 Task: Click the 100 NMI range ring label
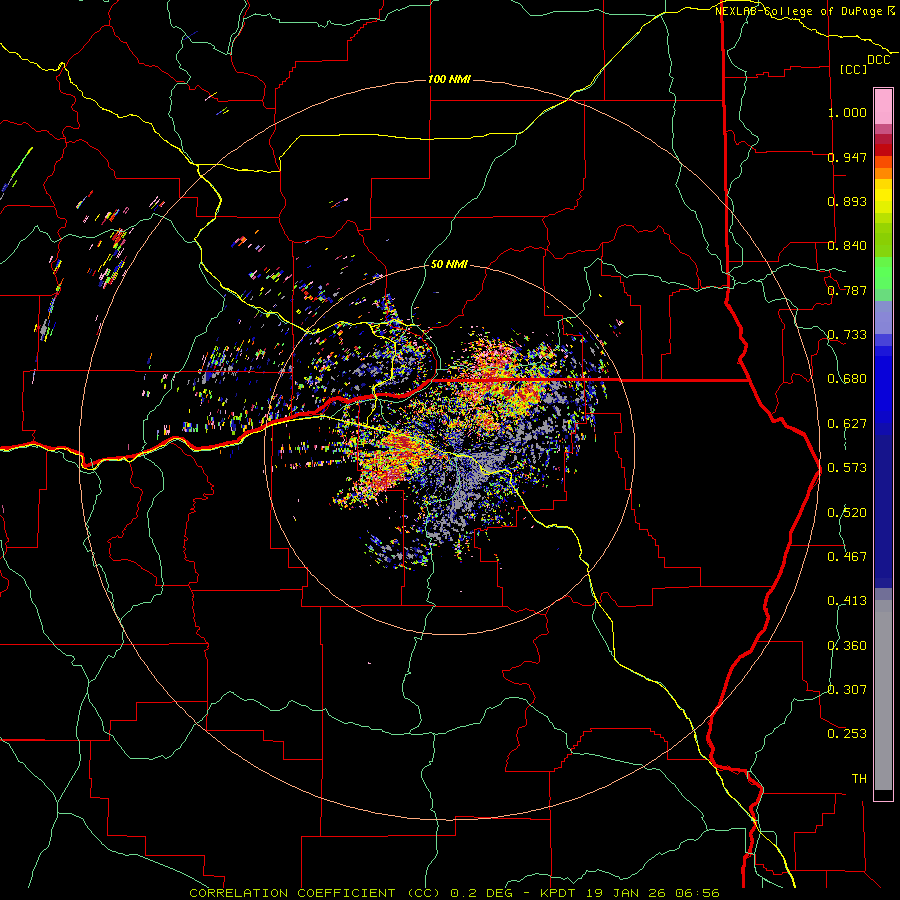click(449, 79)
